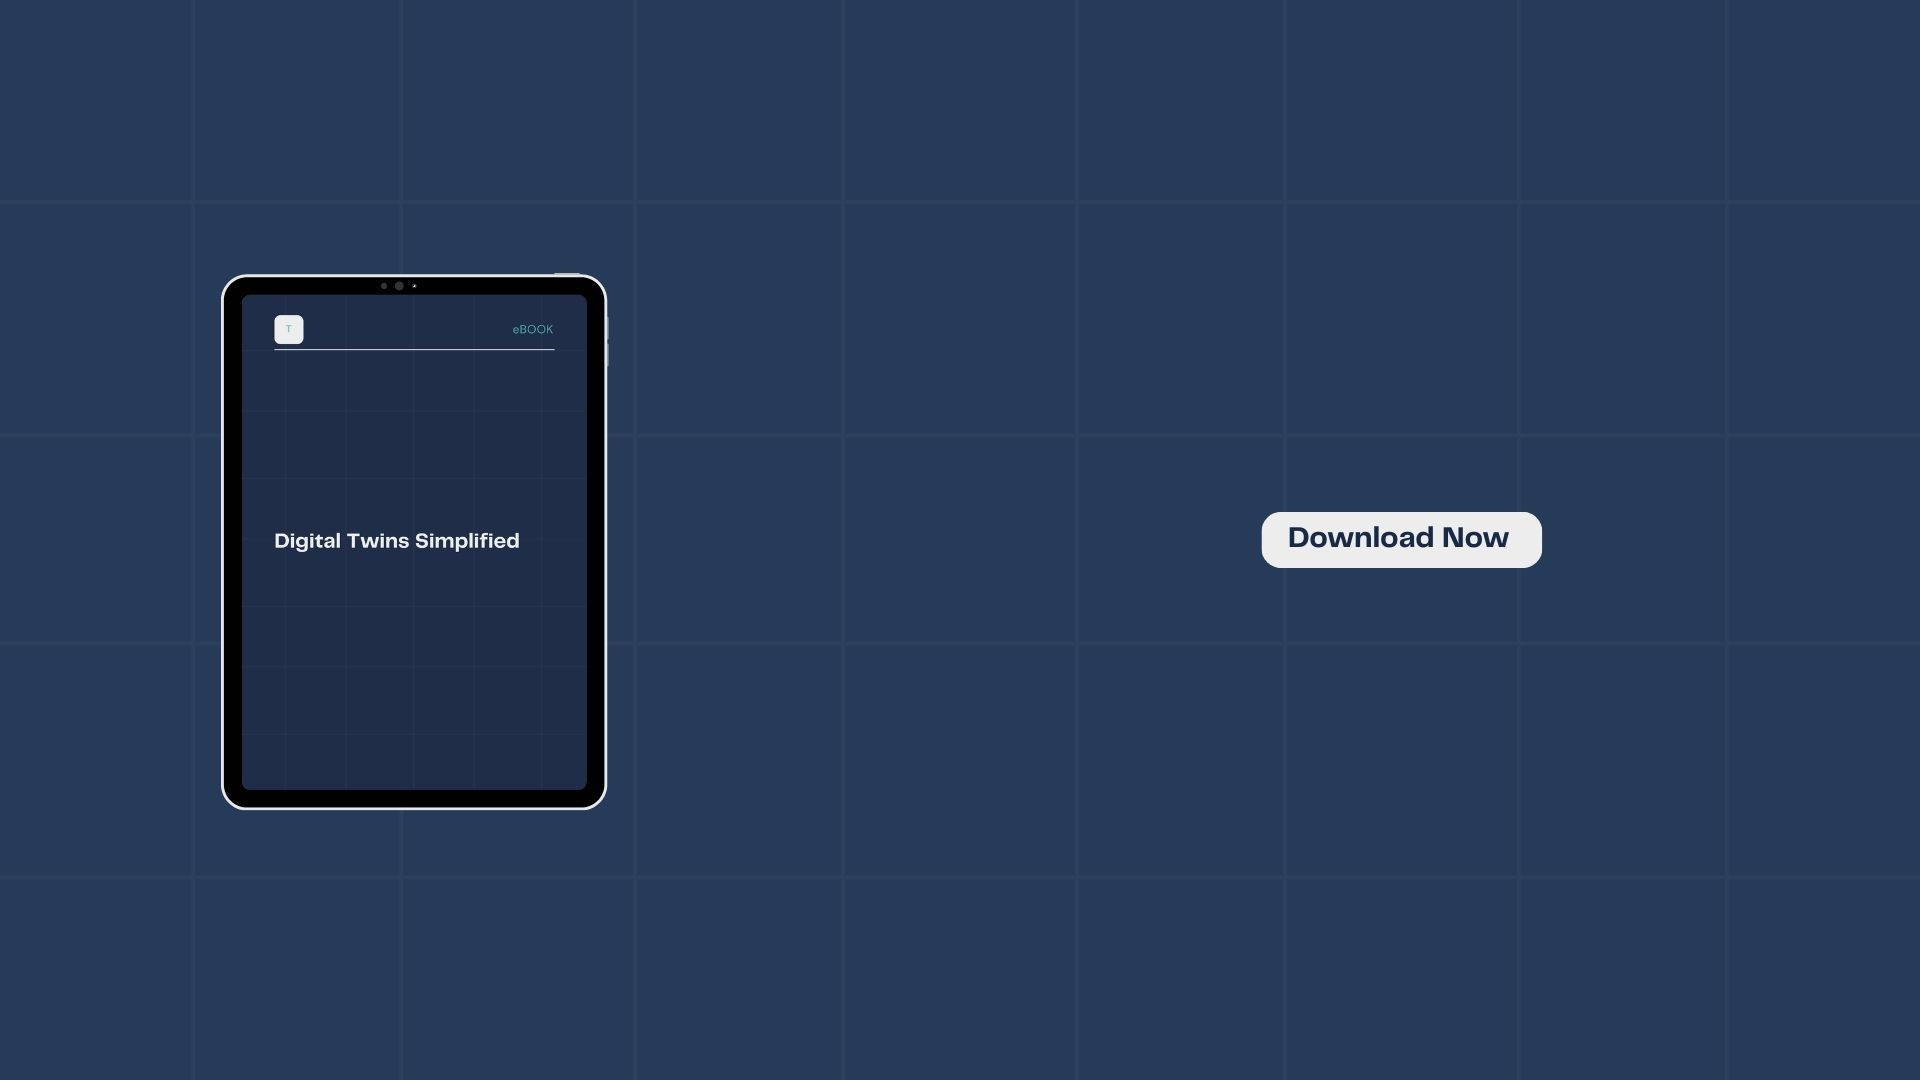
Task: Select the word Digital in the ebook title
Action: 307,541
